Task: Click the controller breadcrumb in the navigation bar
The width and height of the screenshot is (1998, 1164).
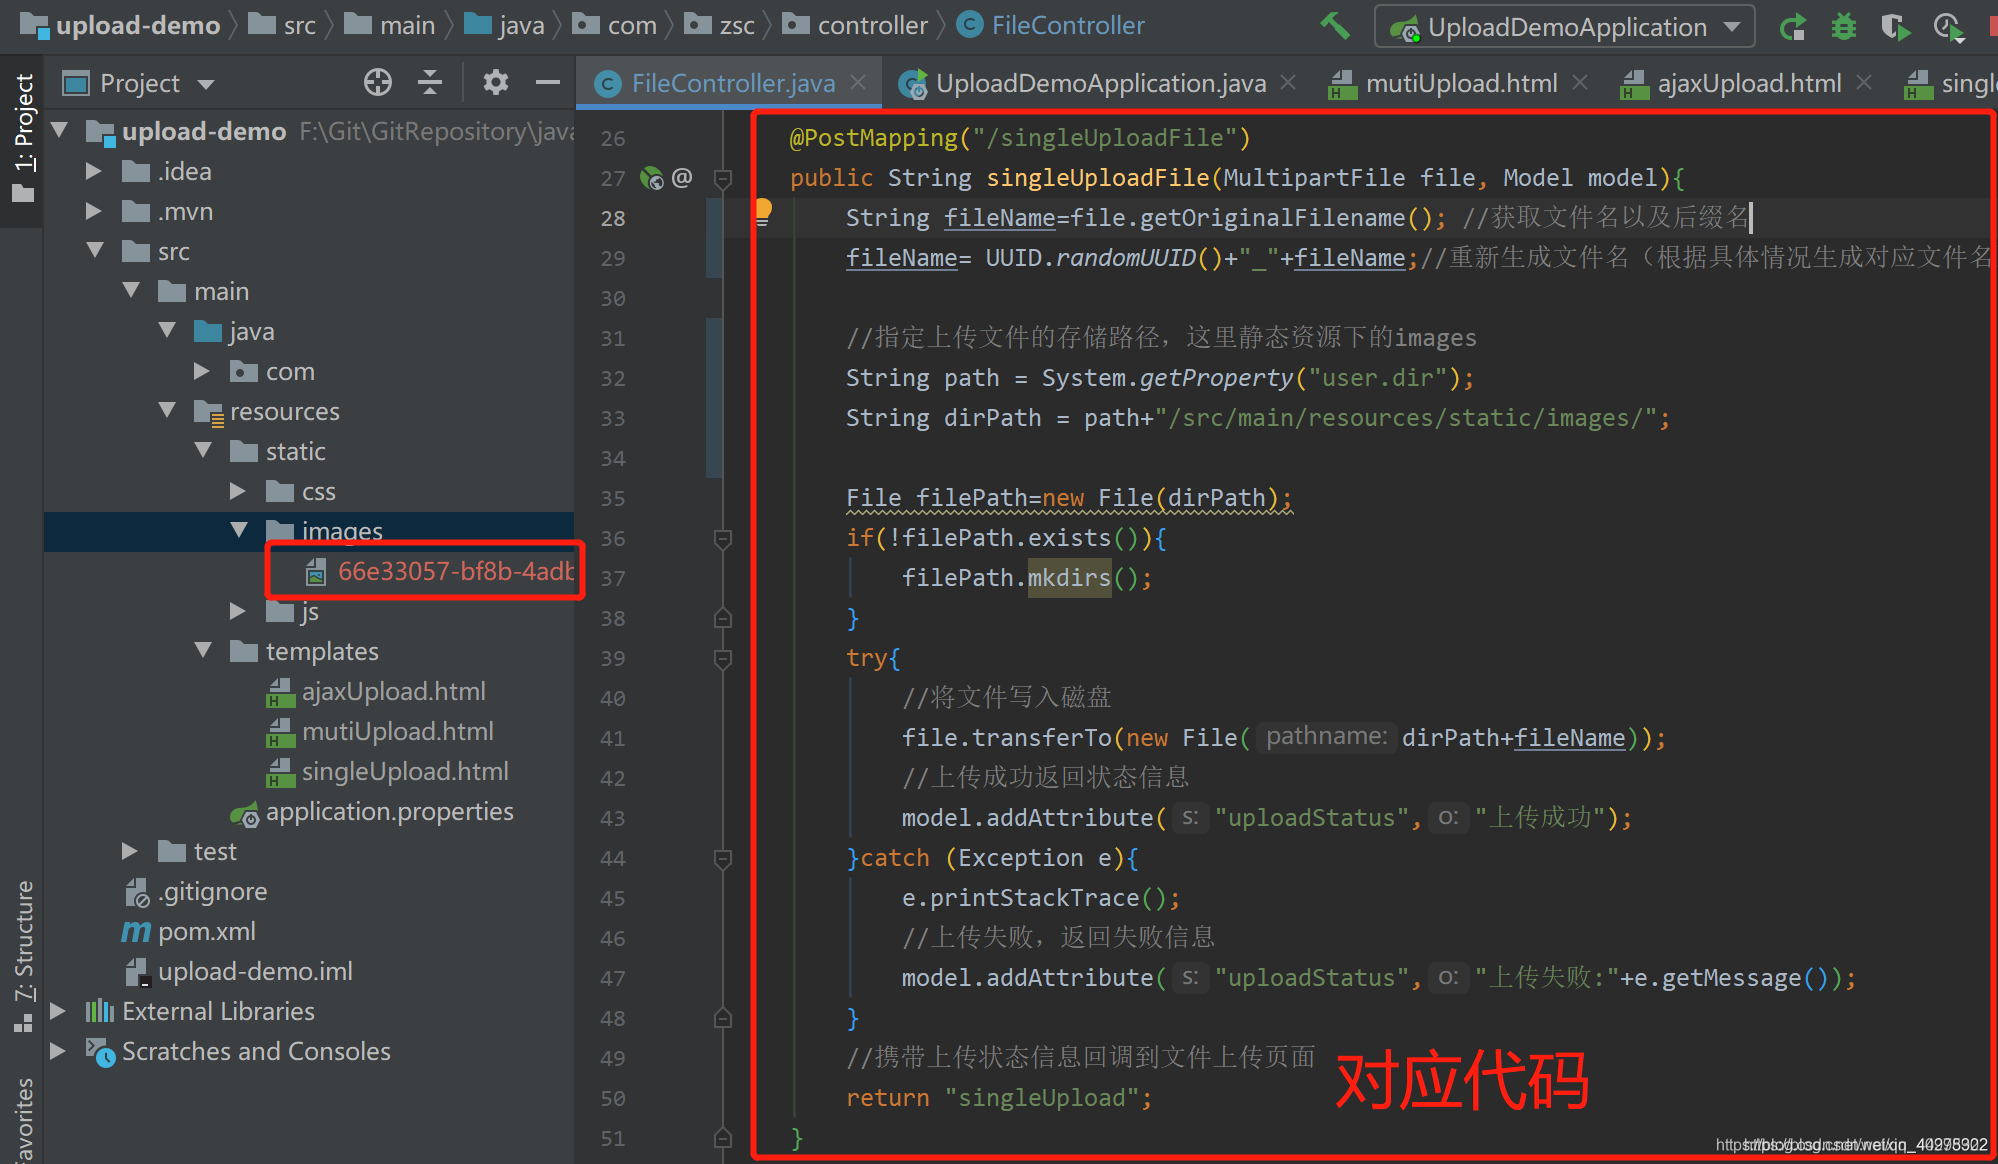Action: click(872, 25)
